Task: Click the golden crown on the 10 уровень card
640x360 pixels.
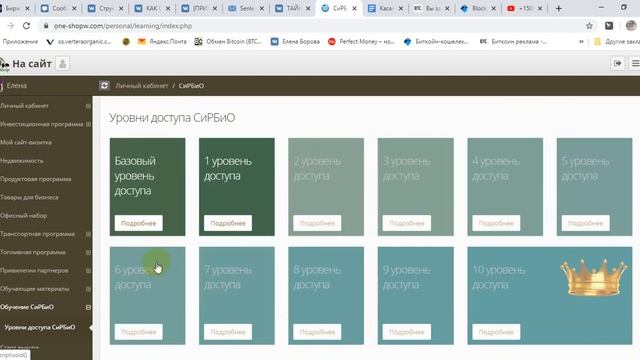Action: point(594,277)
